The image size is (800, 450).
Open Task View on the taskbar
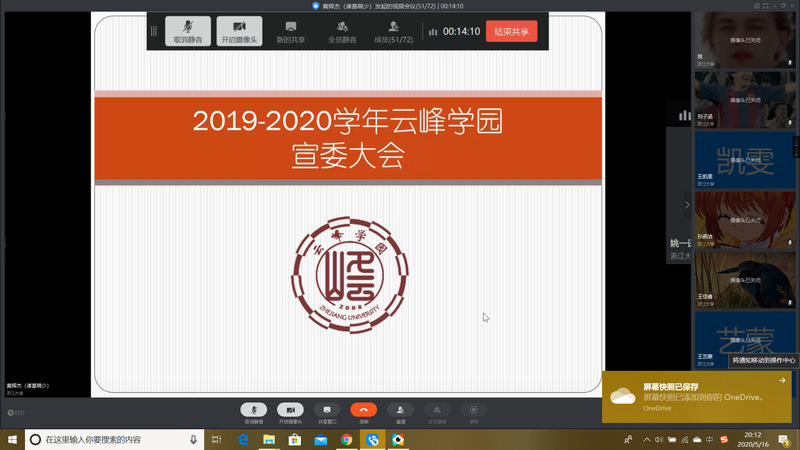tap(216, 439)
